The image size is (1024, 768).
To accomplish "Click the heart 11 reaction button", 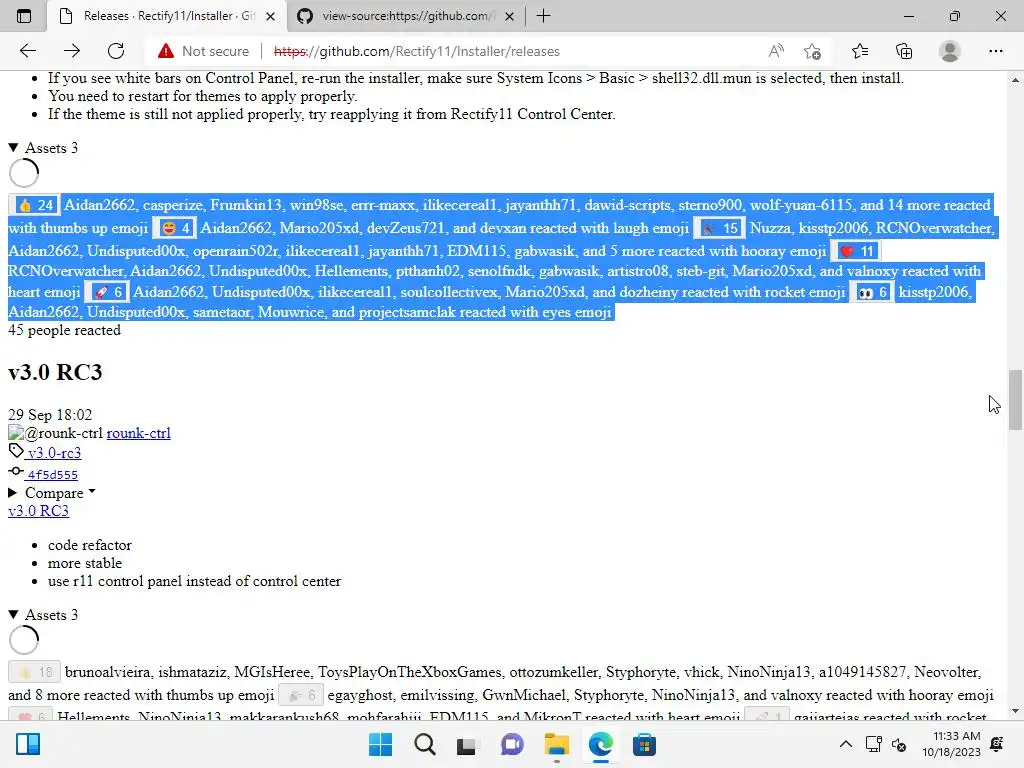I will 856,251.
